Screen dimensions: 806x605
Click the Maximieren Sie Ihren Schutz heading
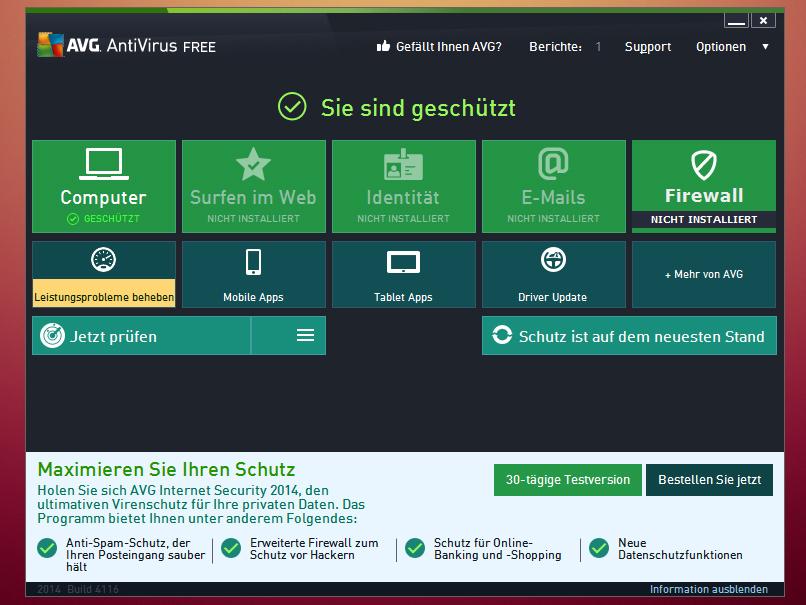point(167,469)
